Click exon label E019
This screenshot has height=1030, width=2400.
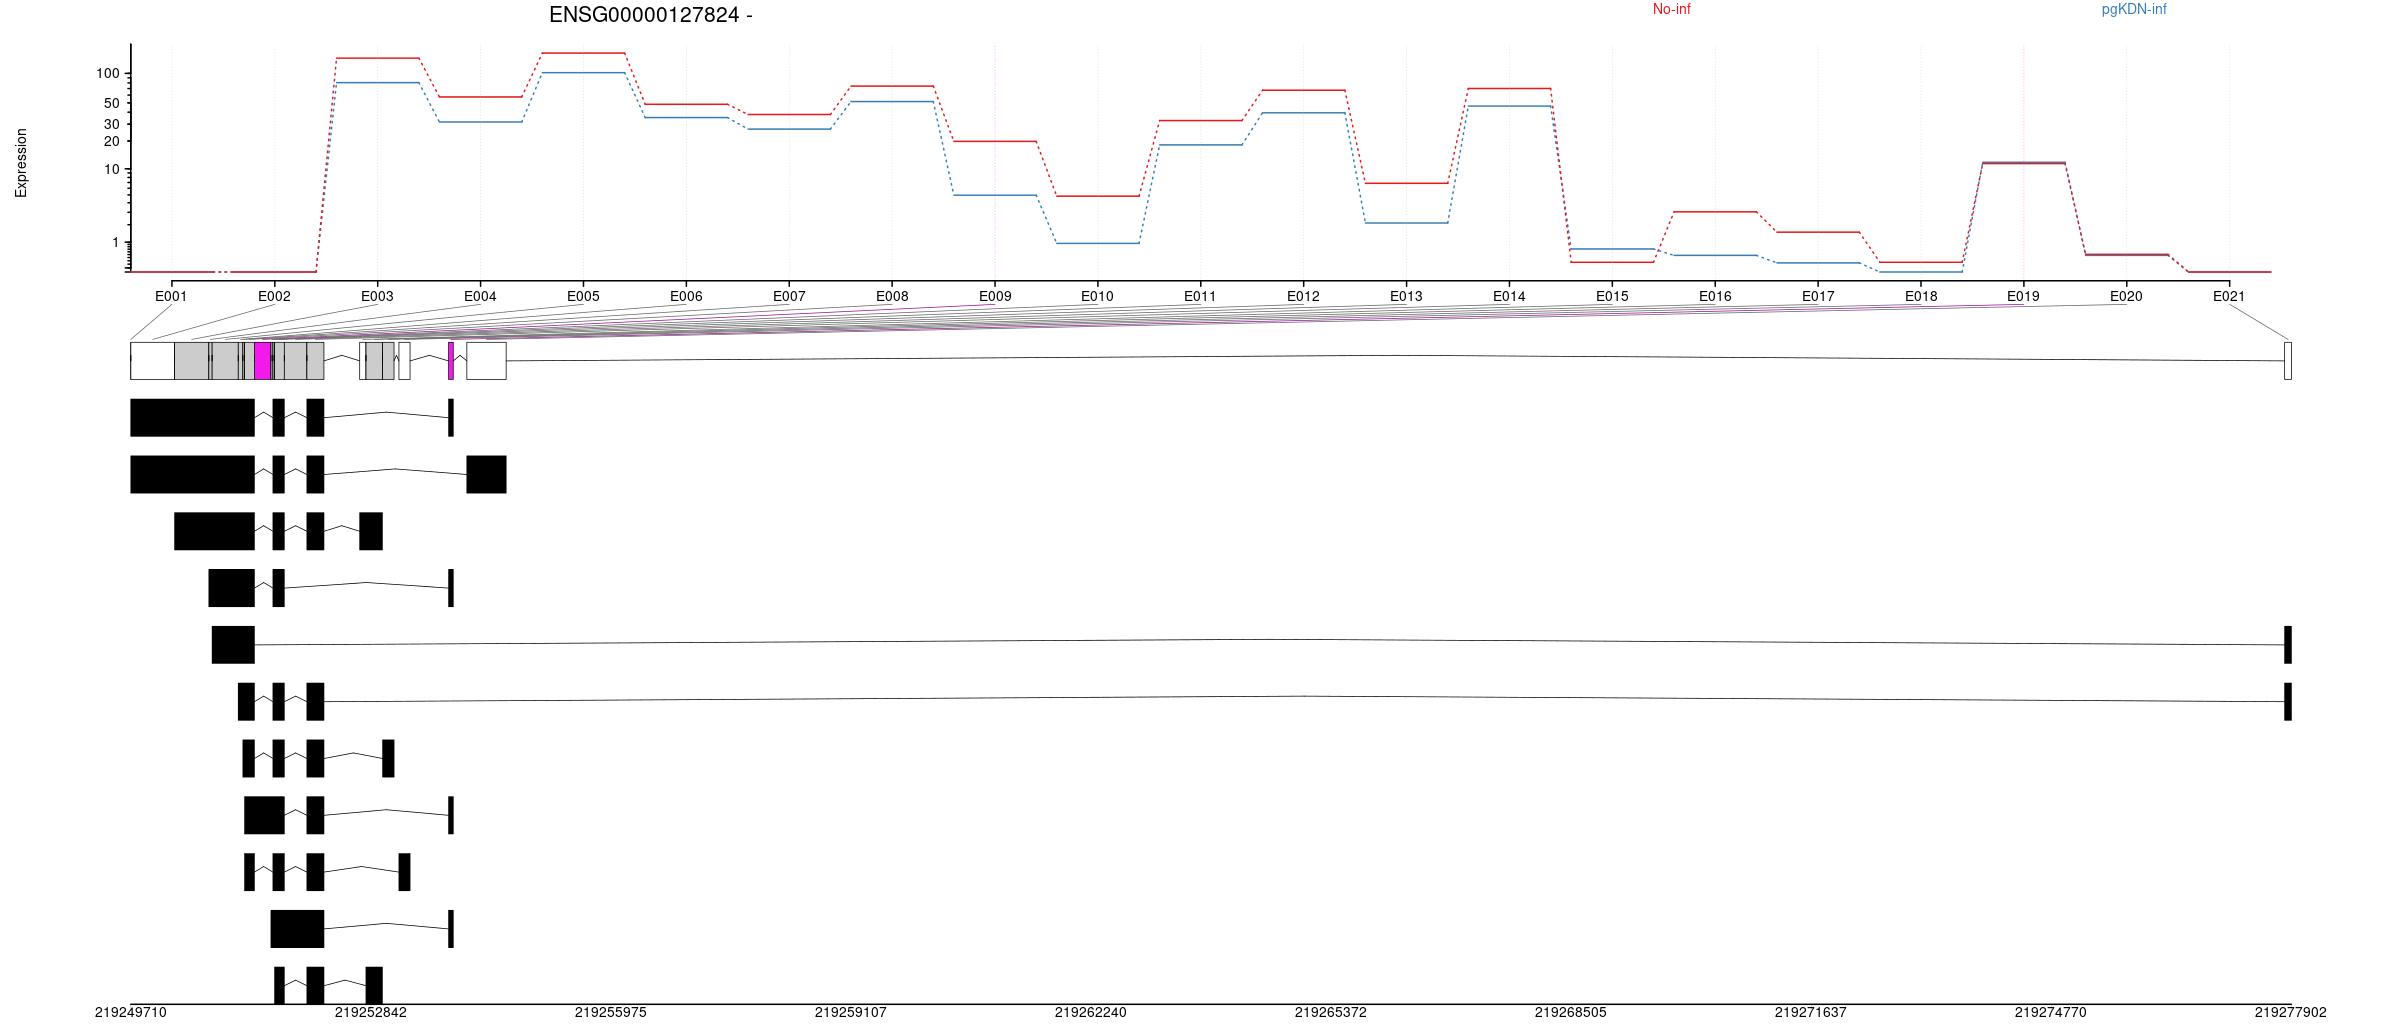(x=2023, y=296)
